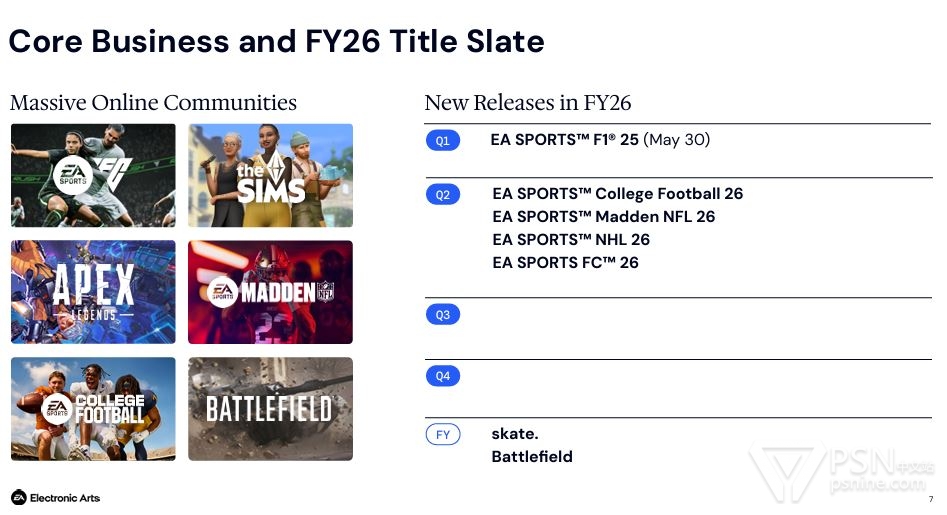Select the Q3 quarter badge
This screenshot has height=515, width=947.
pos(443,315)
